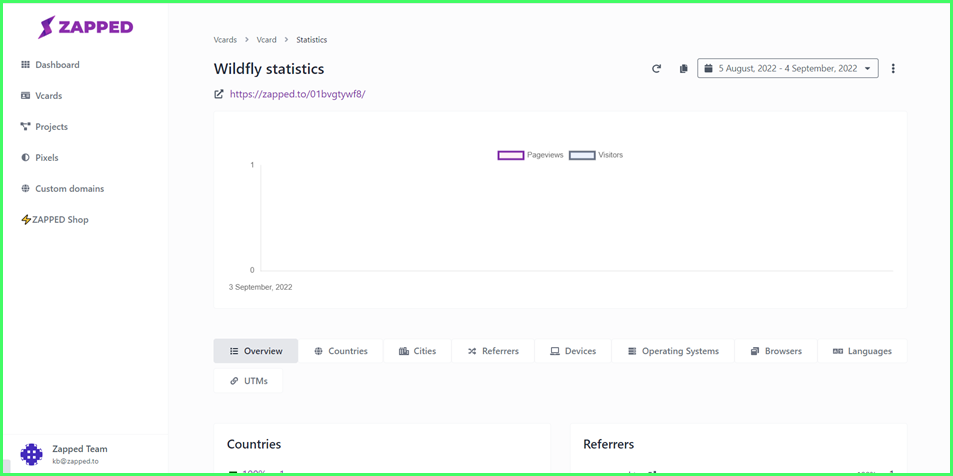
Task: Click the Countries tab globe icon
Action: tap(318, 351)
